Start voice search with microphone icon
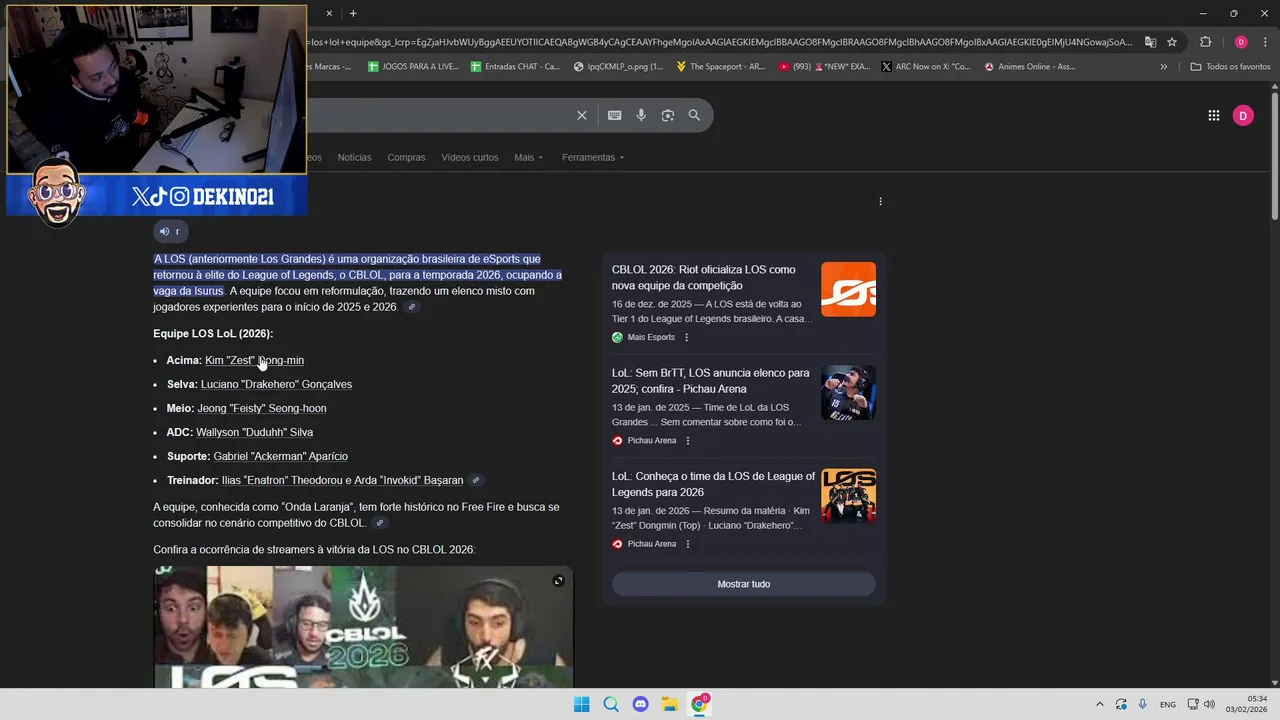The width and height of the screenshot is (1280, 720). [641, 115]
